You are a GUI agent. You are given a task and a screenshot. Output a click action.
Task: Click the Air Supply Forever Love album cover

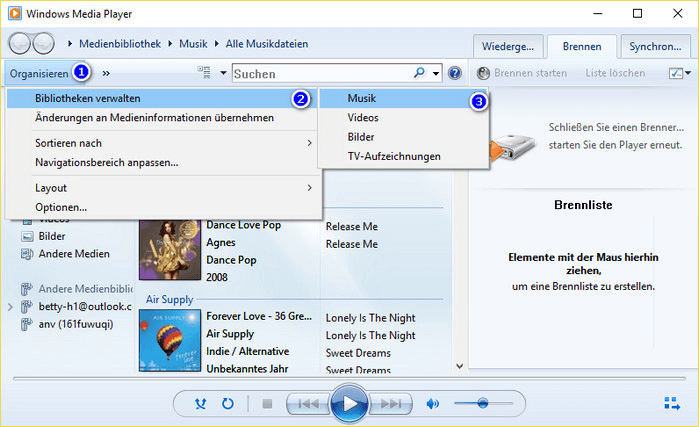pos(170,341)
